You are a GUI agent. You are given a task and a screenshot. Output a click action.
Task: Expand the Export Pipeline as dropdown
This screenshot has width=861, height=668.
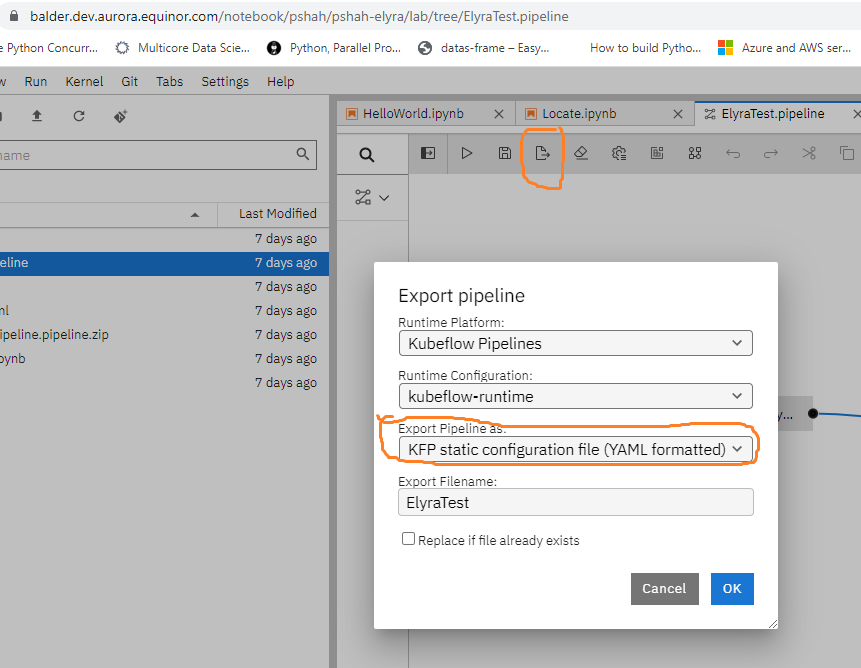pyautogui.click(x=575, y=449)
